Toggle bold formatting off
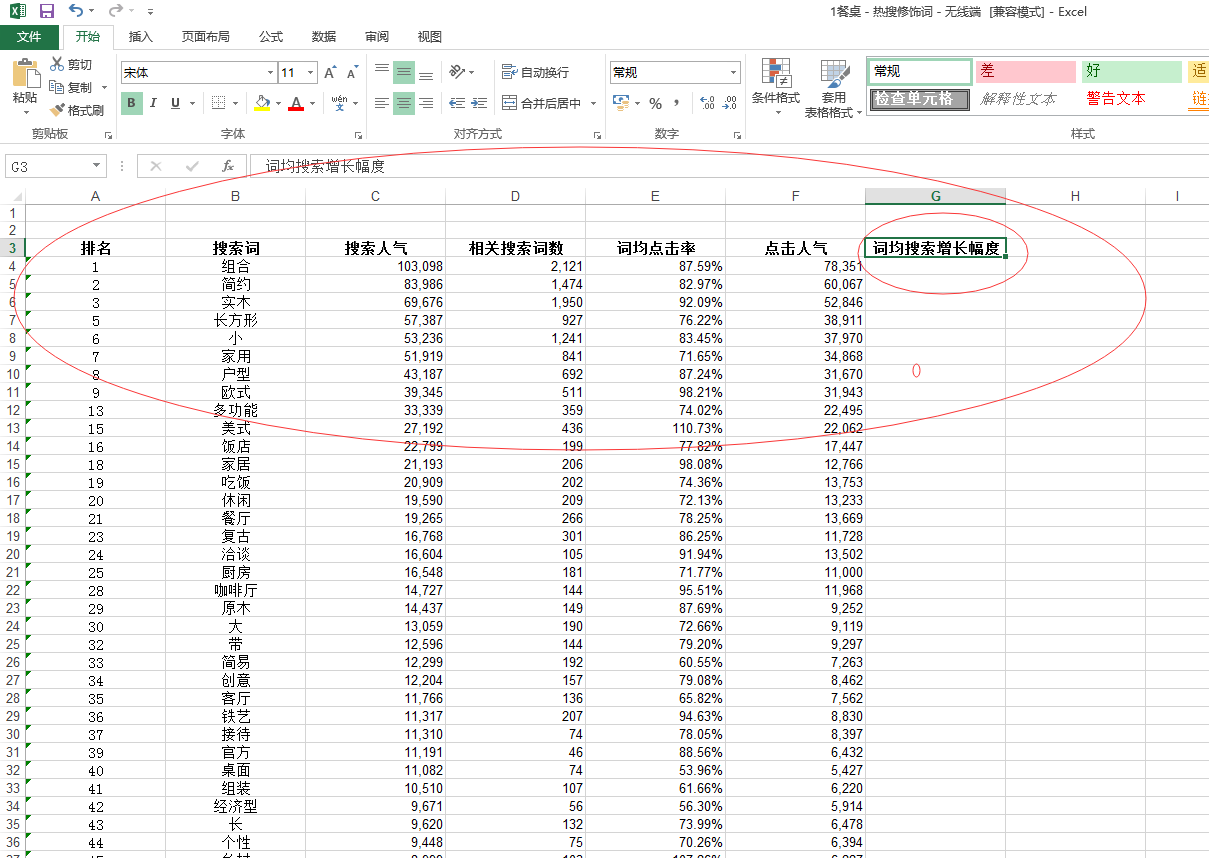The width and height of the screenshot is (1209, 858). coord(131,103)
